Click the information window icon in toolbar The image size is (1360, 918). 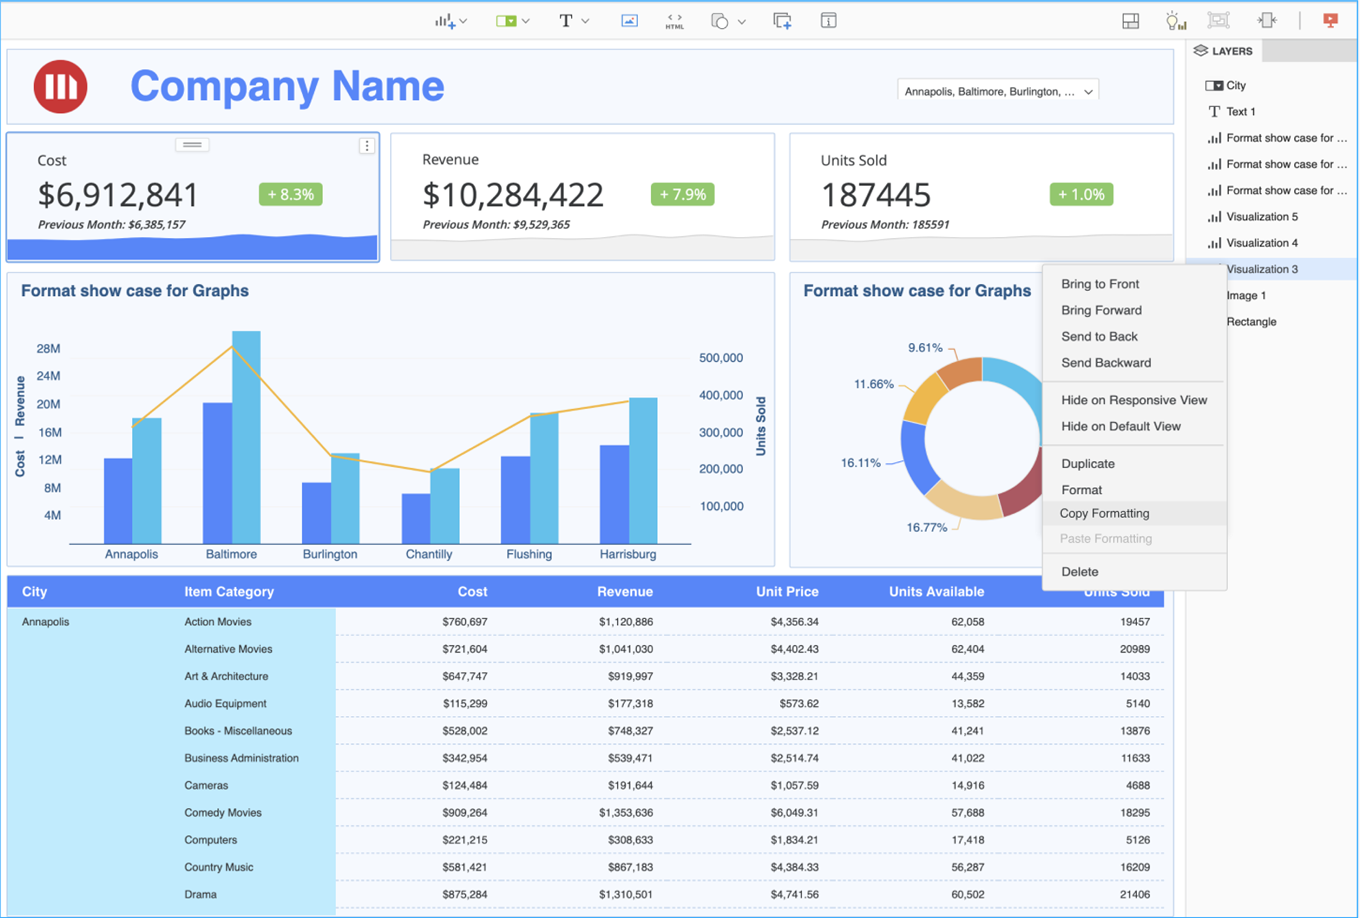(x=828, y=21)
